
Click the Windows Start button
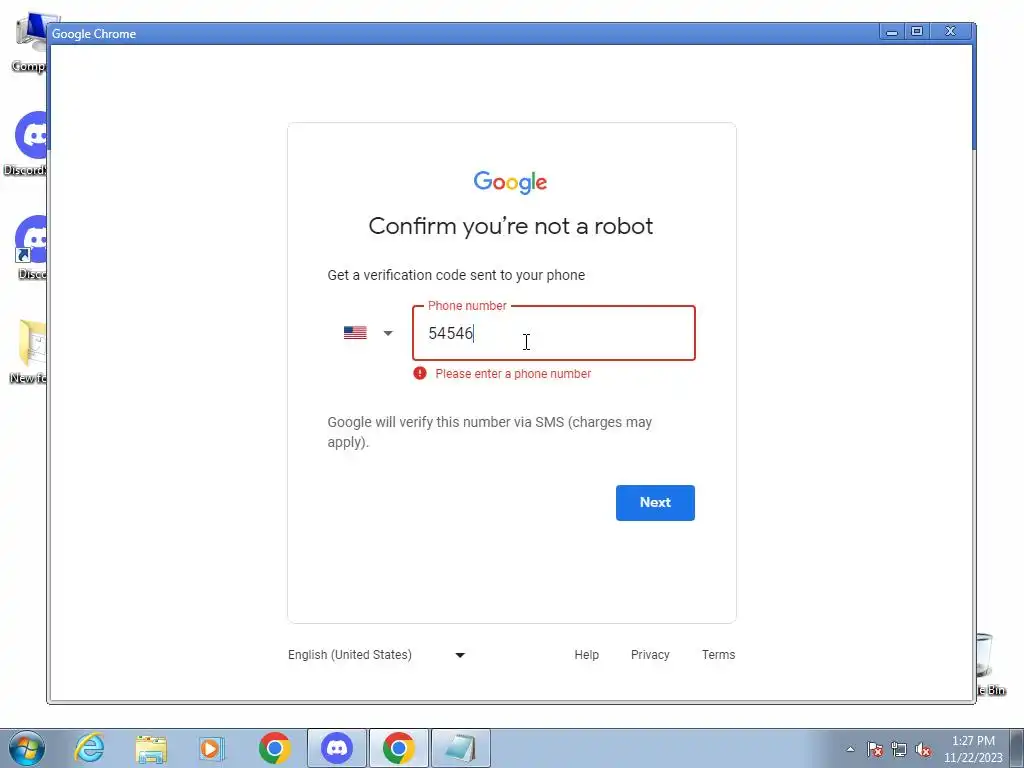click(26, 748)
